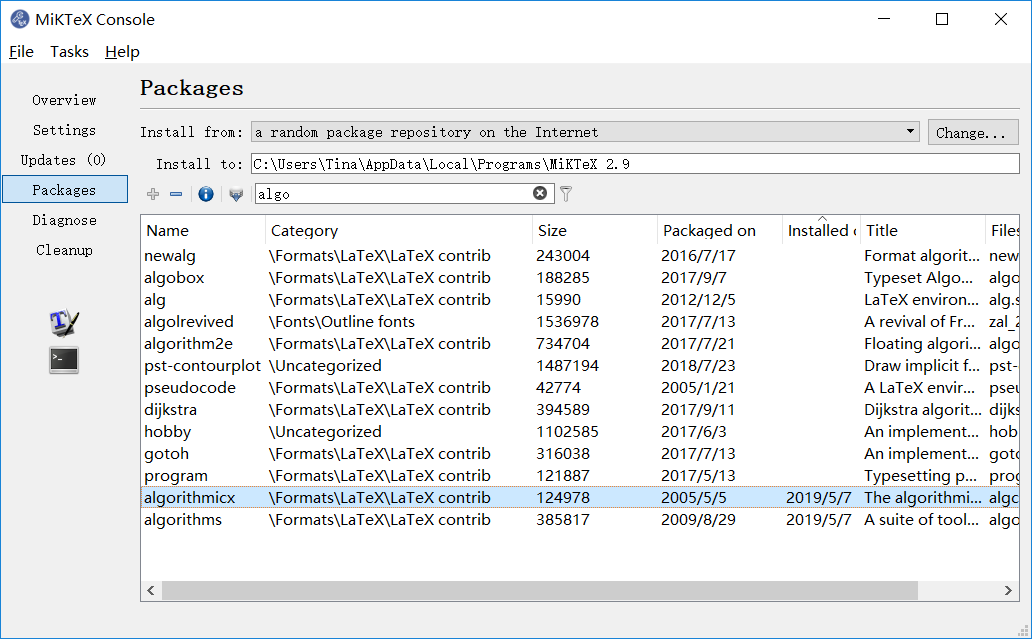
Task: Open the command prompt terminal icon
Action: tap(64, 360)
